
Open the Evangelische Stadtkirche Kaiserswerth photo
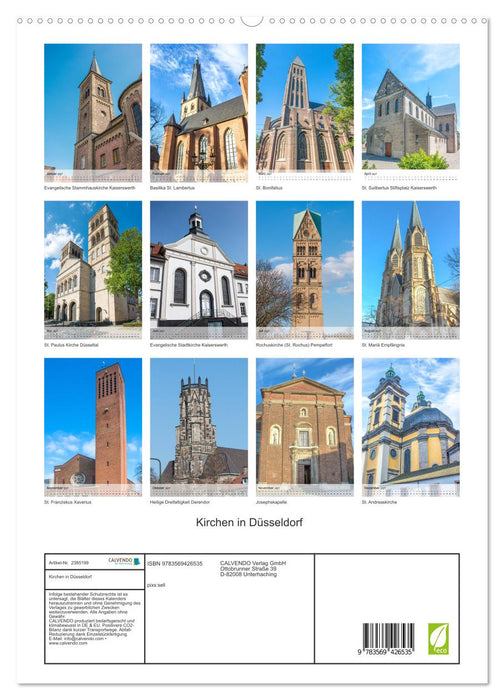pos(199,270)
